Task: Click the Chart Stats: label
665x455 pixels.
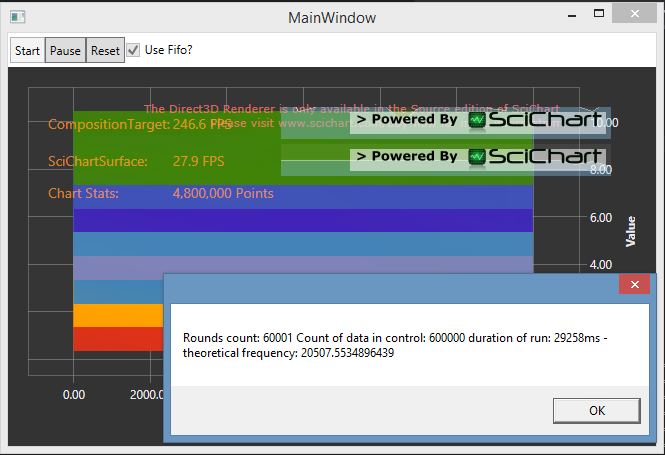Action: point(83,193)
